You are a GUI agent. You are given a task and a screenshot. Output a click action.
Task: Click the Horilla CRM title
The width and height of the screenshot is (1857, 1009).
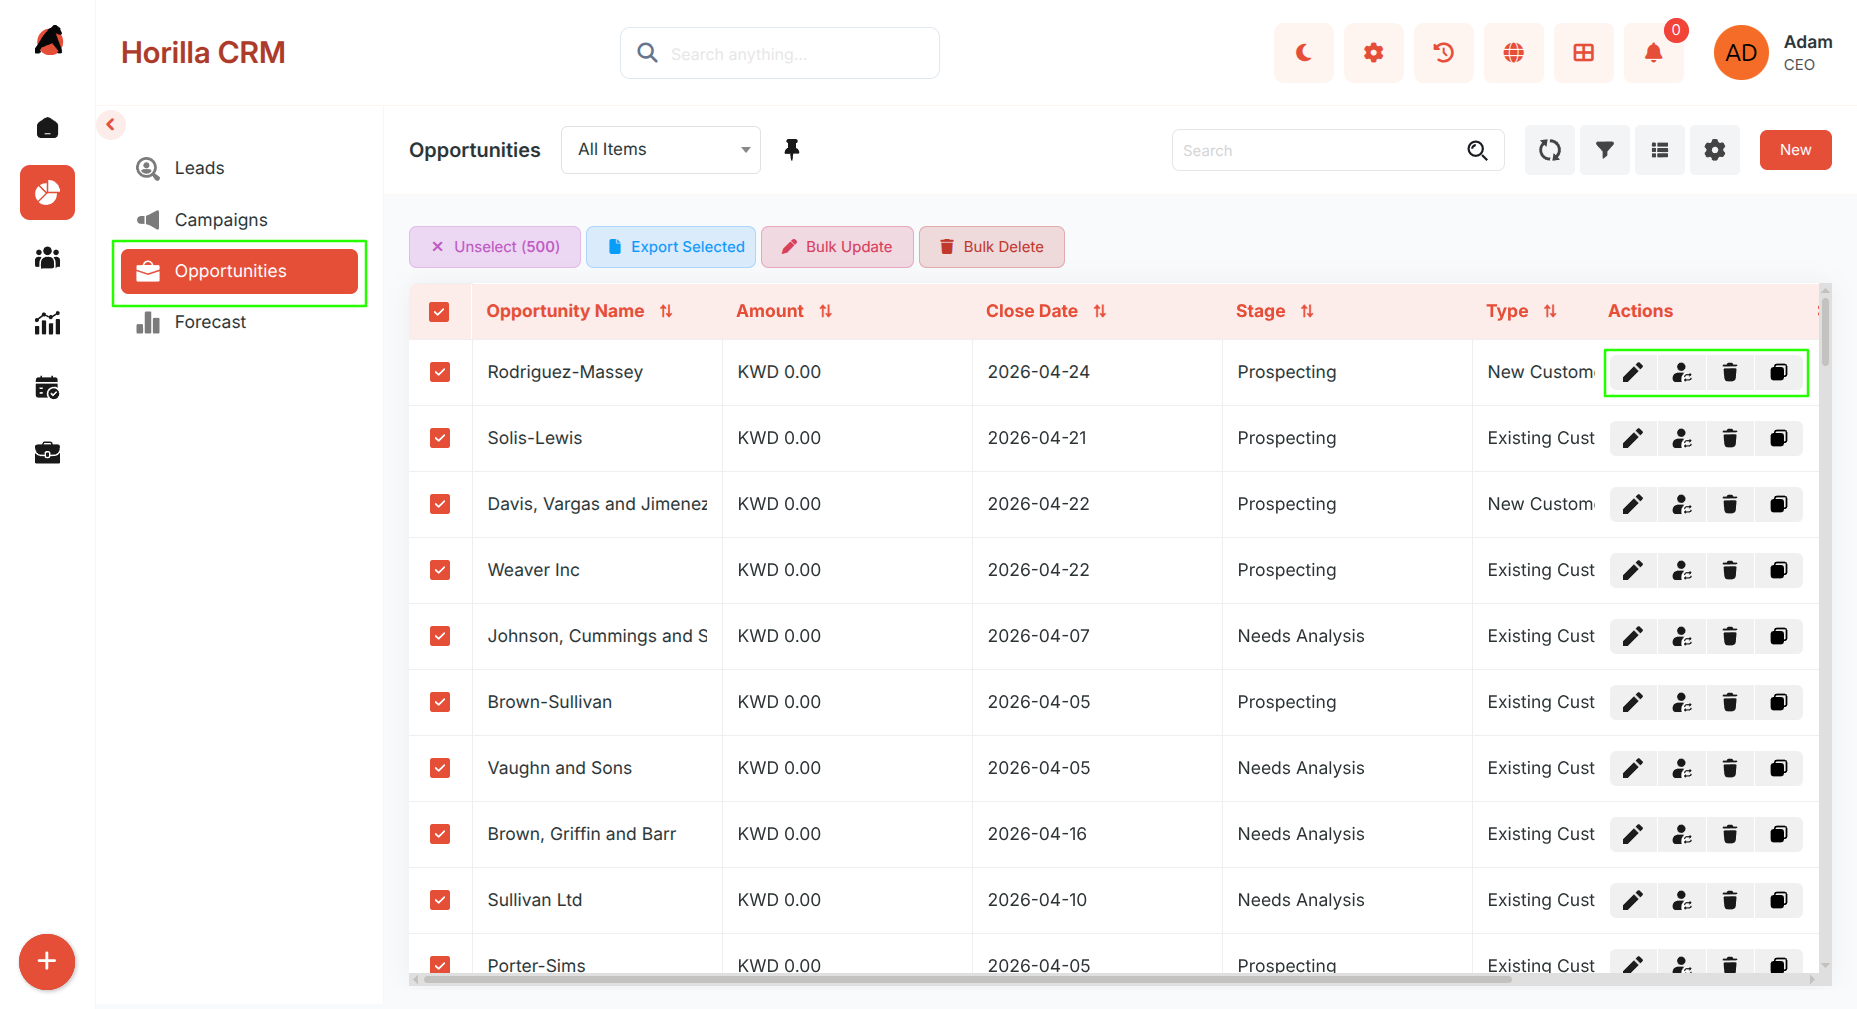[x=203, y=53]
